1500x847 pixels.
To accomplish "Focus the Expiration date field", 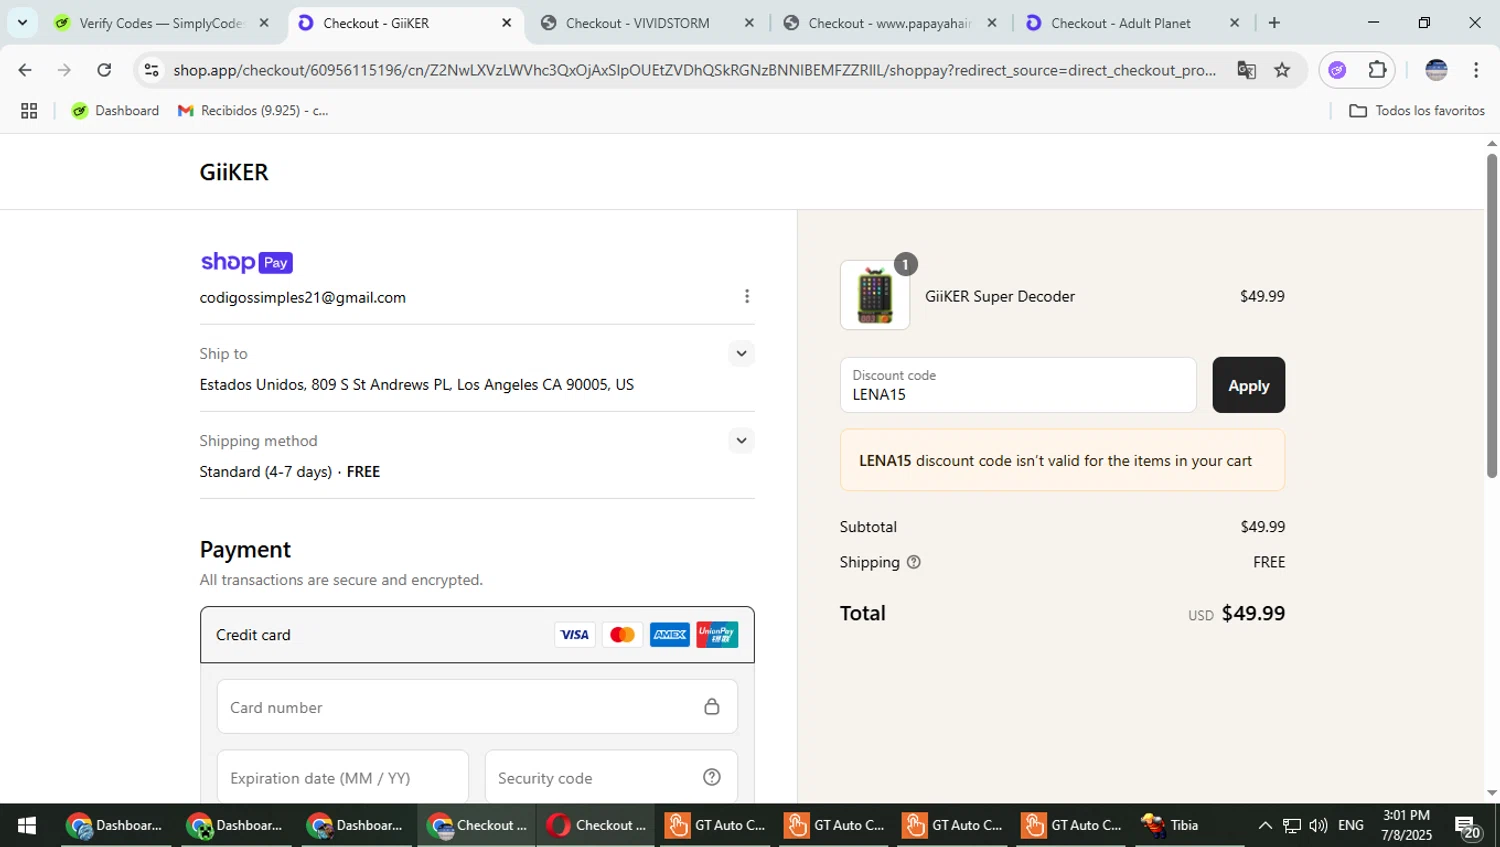I will (343, 777).
